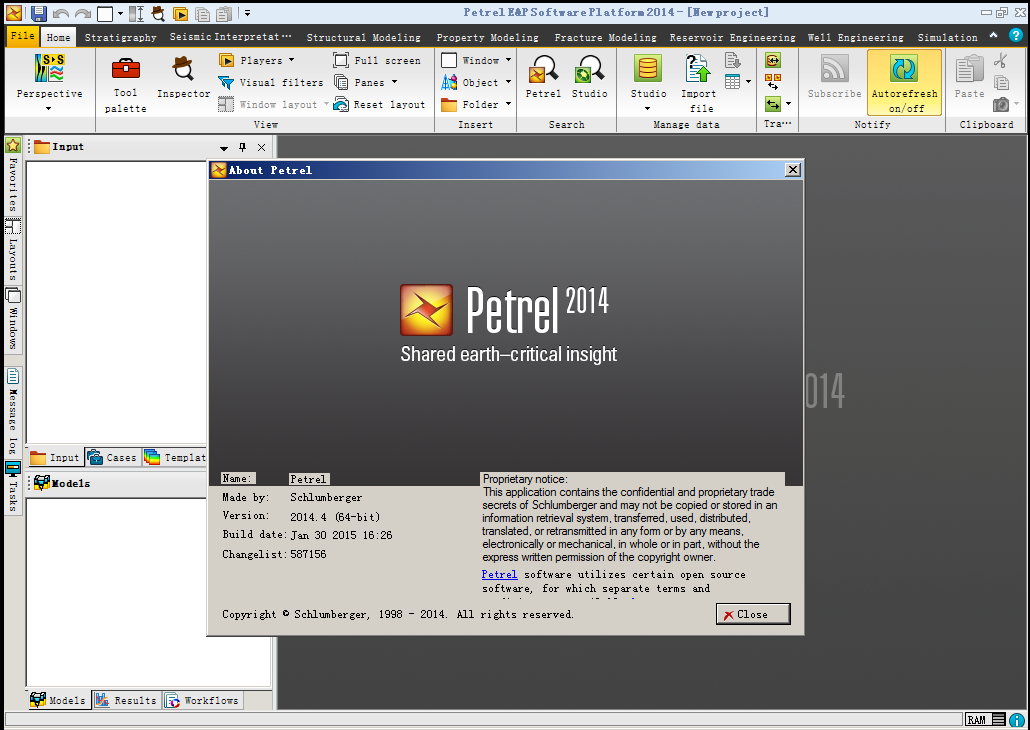Click the Close button in About Petrel
Viewport: 1030px width, 730px height.
[x=753, y=614]
